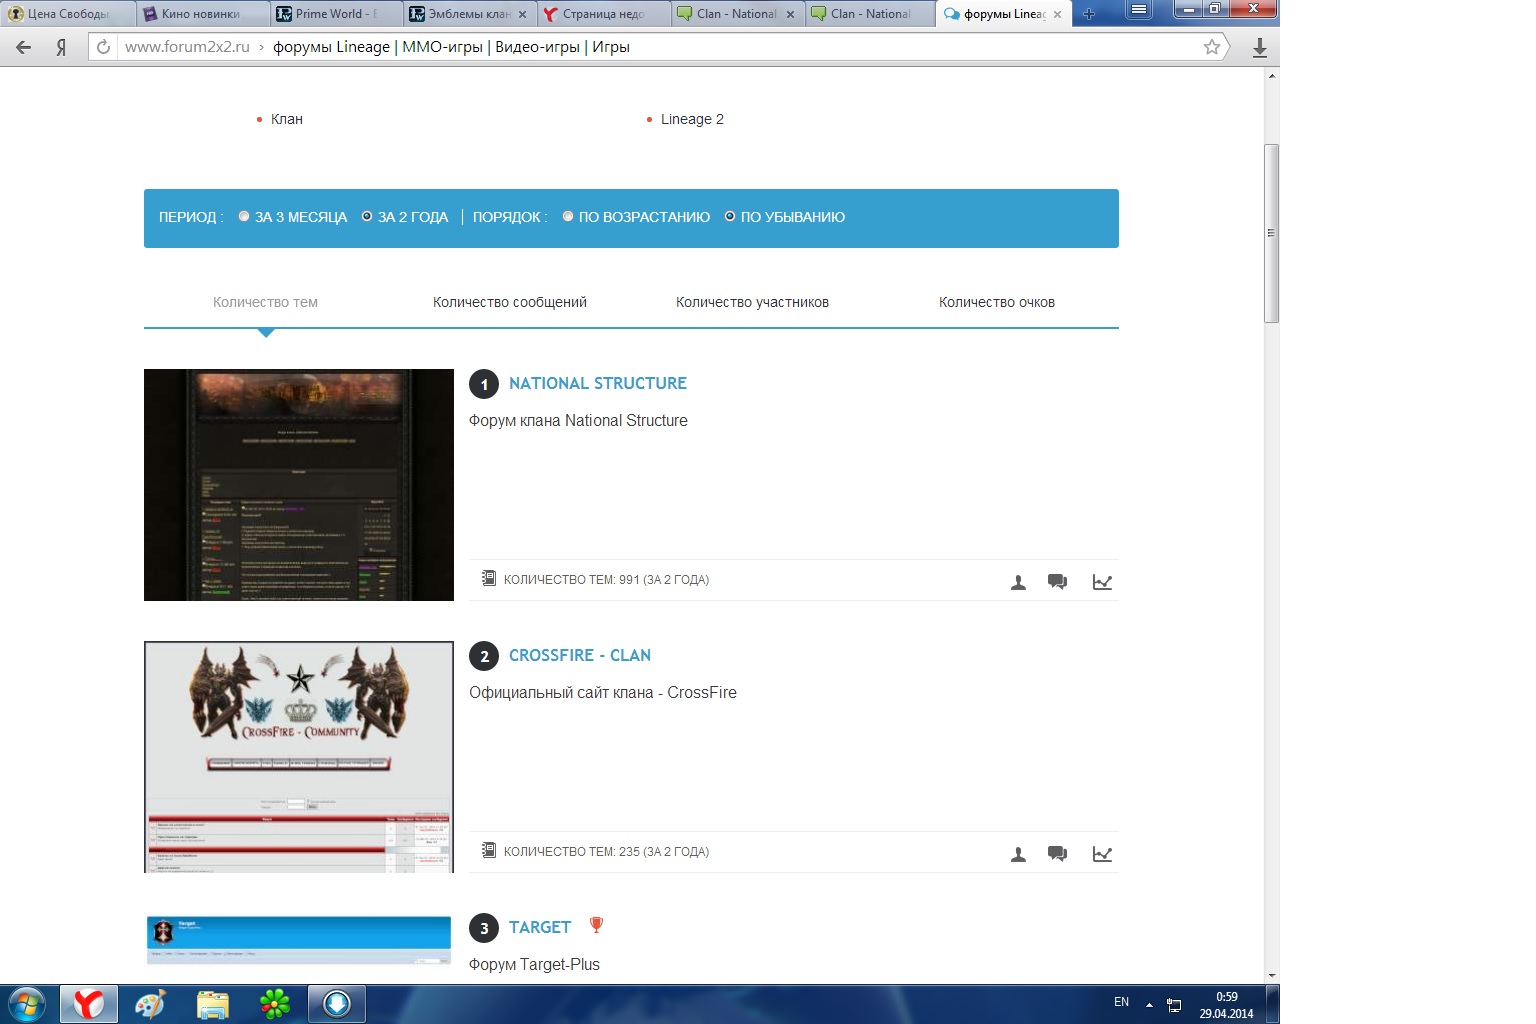
Task: Open the 'Target' forum link
Action: [x=540, y=927]
